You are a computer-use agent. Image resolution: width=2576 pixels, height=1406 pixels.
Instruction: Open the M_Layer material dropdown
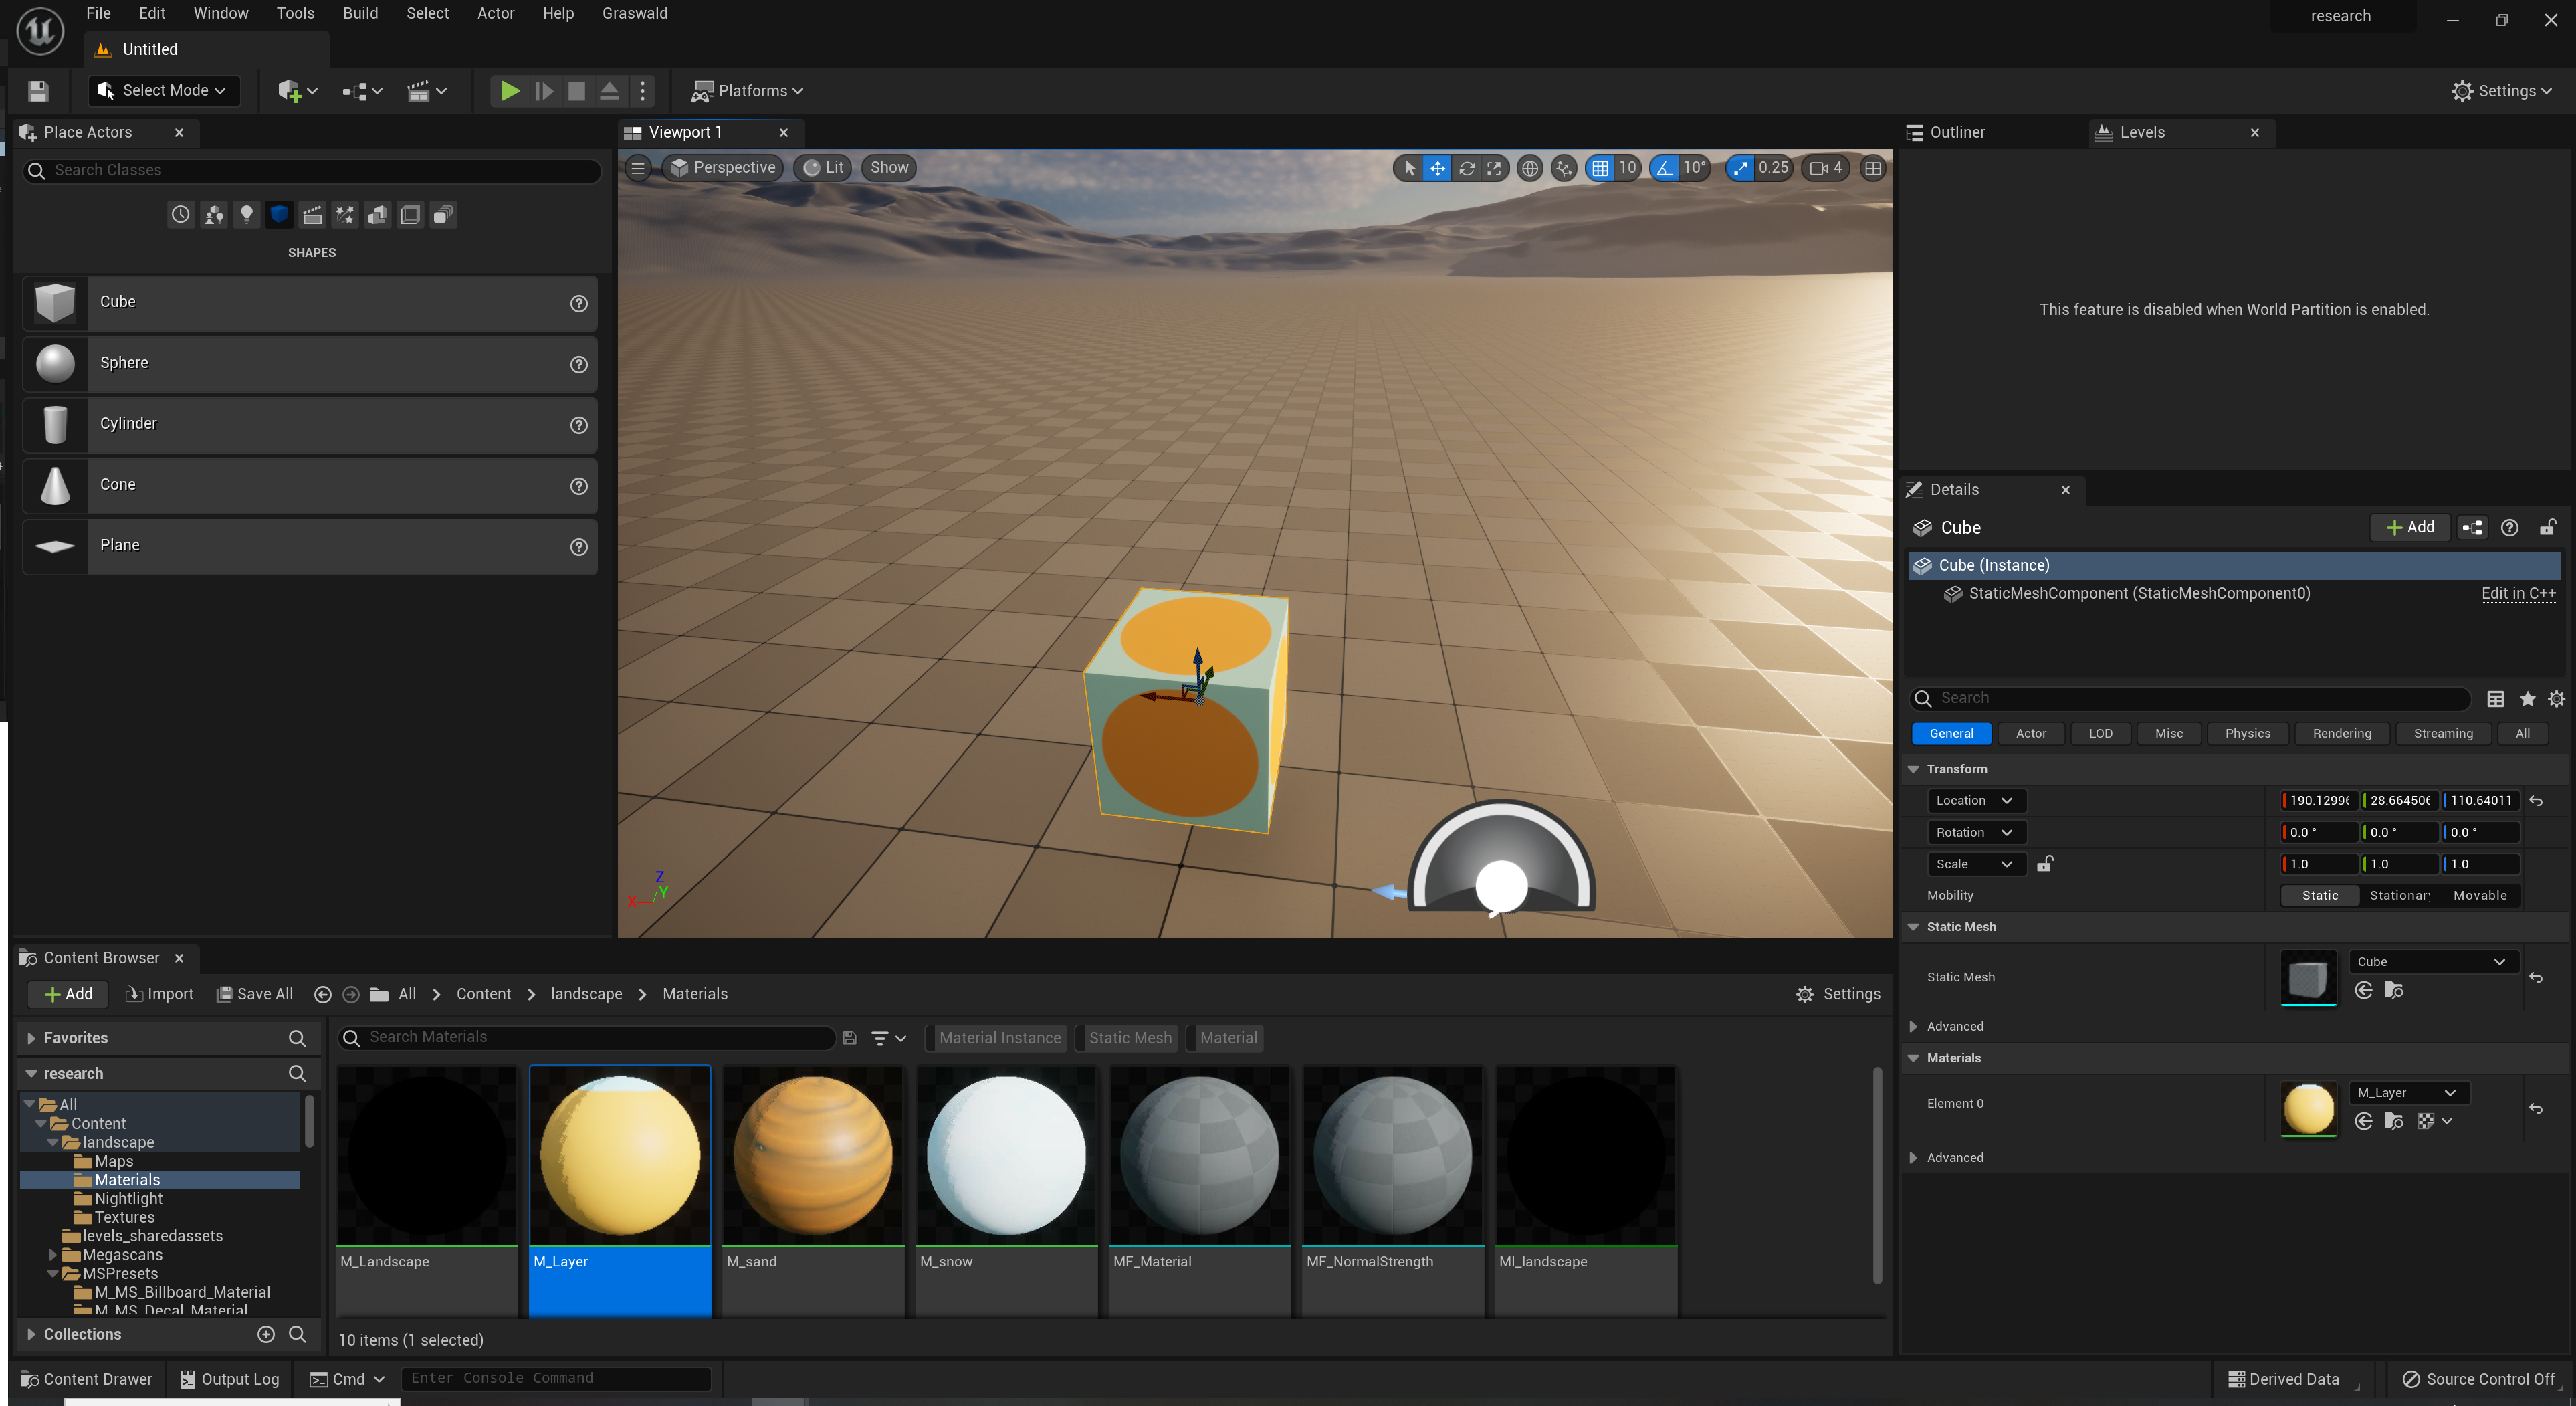click(2406, 1092)
